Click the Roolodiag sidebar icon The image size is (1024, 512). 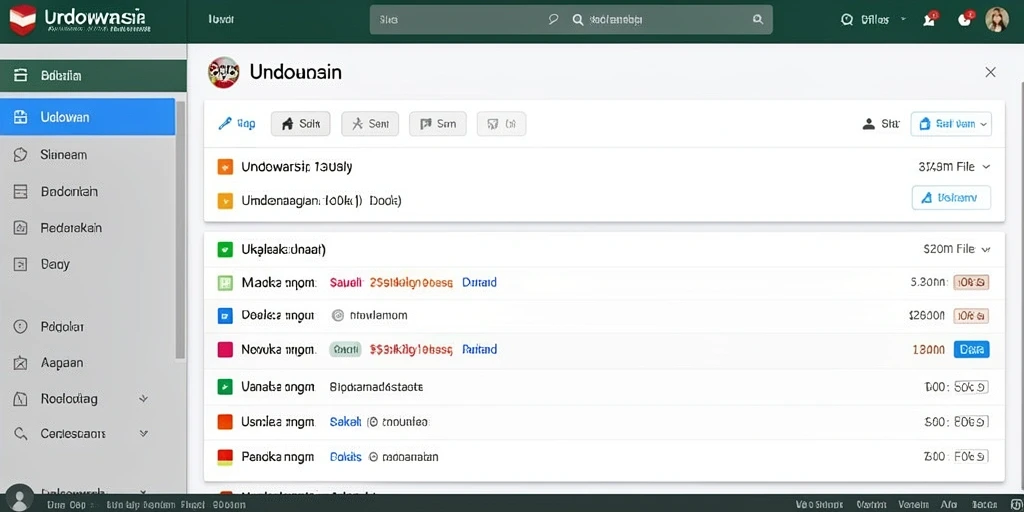[21, 398]
